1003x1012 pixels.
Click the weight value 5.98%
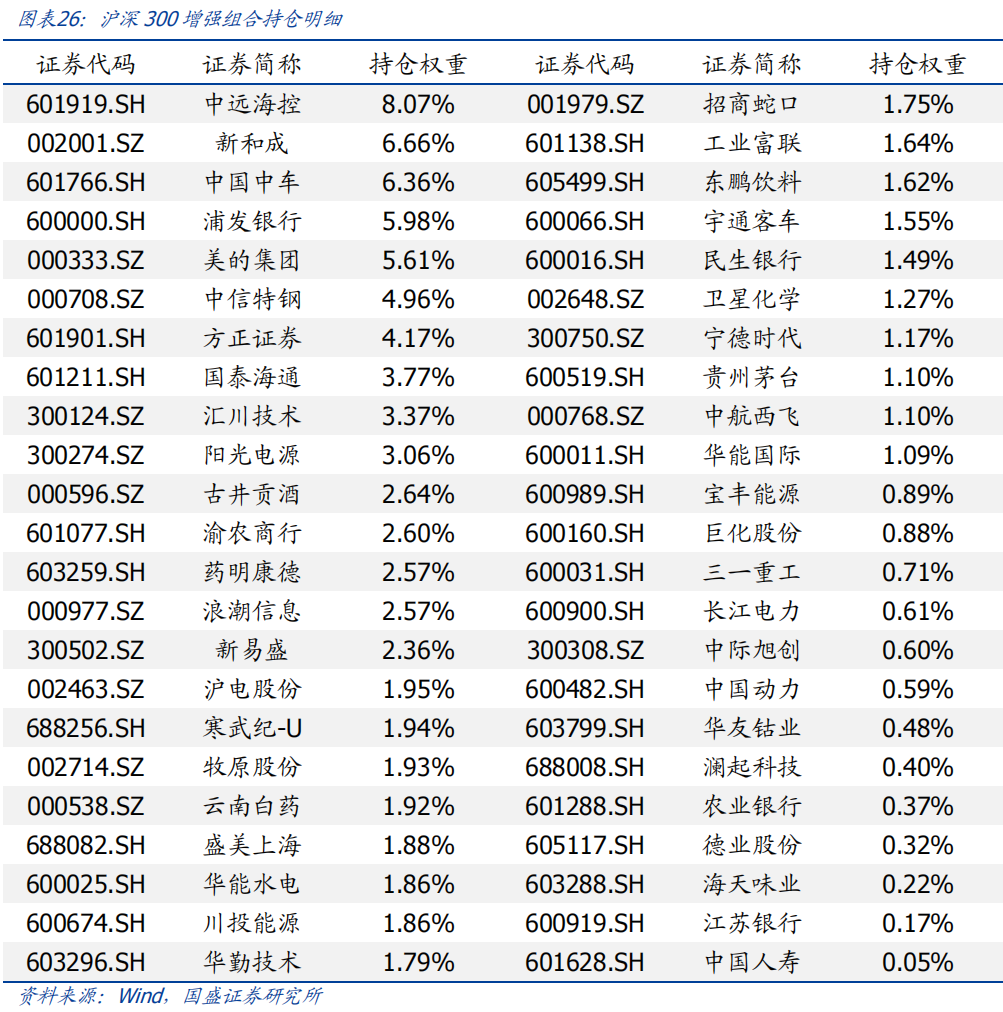coord(418,221)
